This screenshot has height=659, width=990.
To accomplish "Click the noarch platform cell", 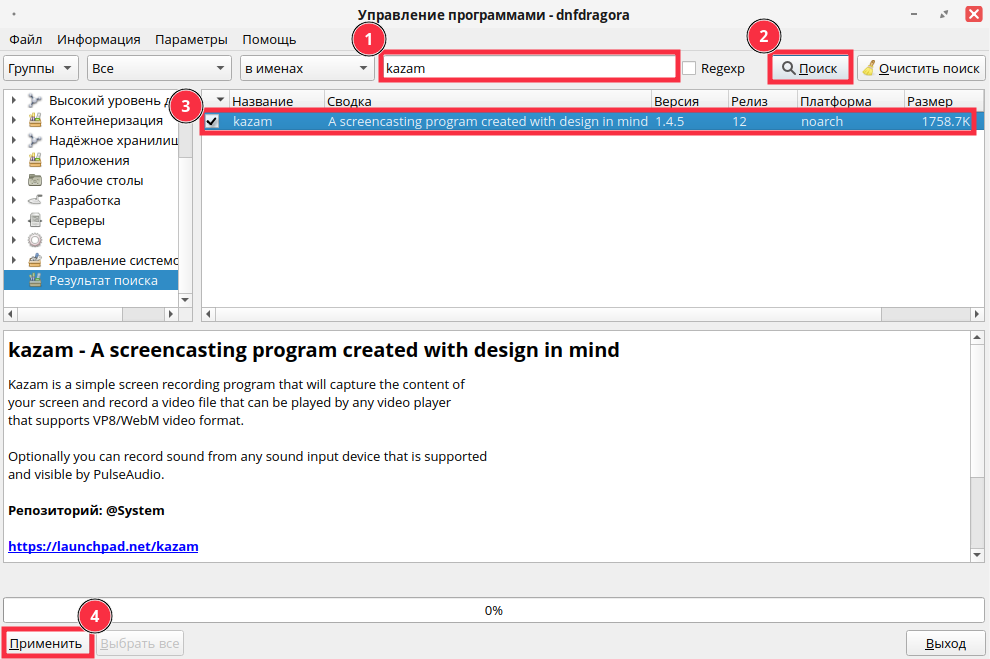I will [821, 121].
